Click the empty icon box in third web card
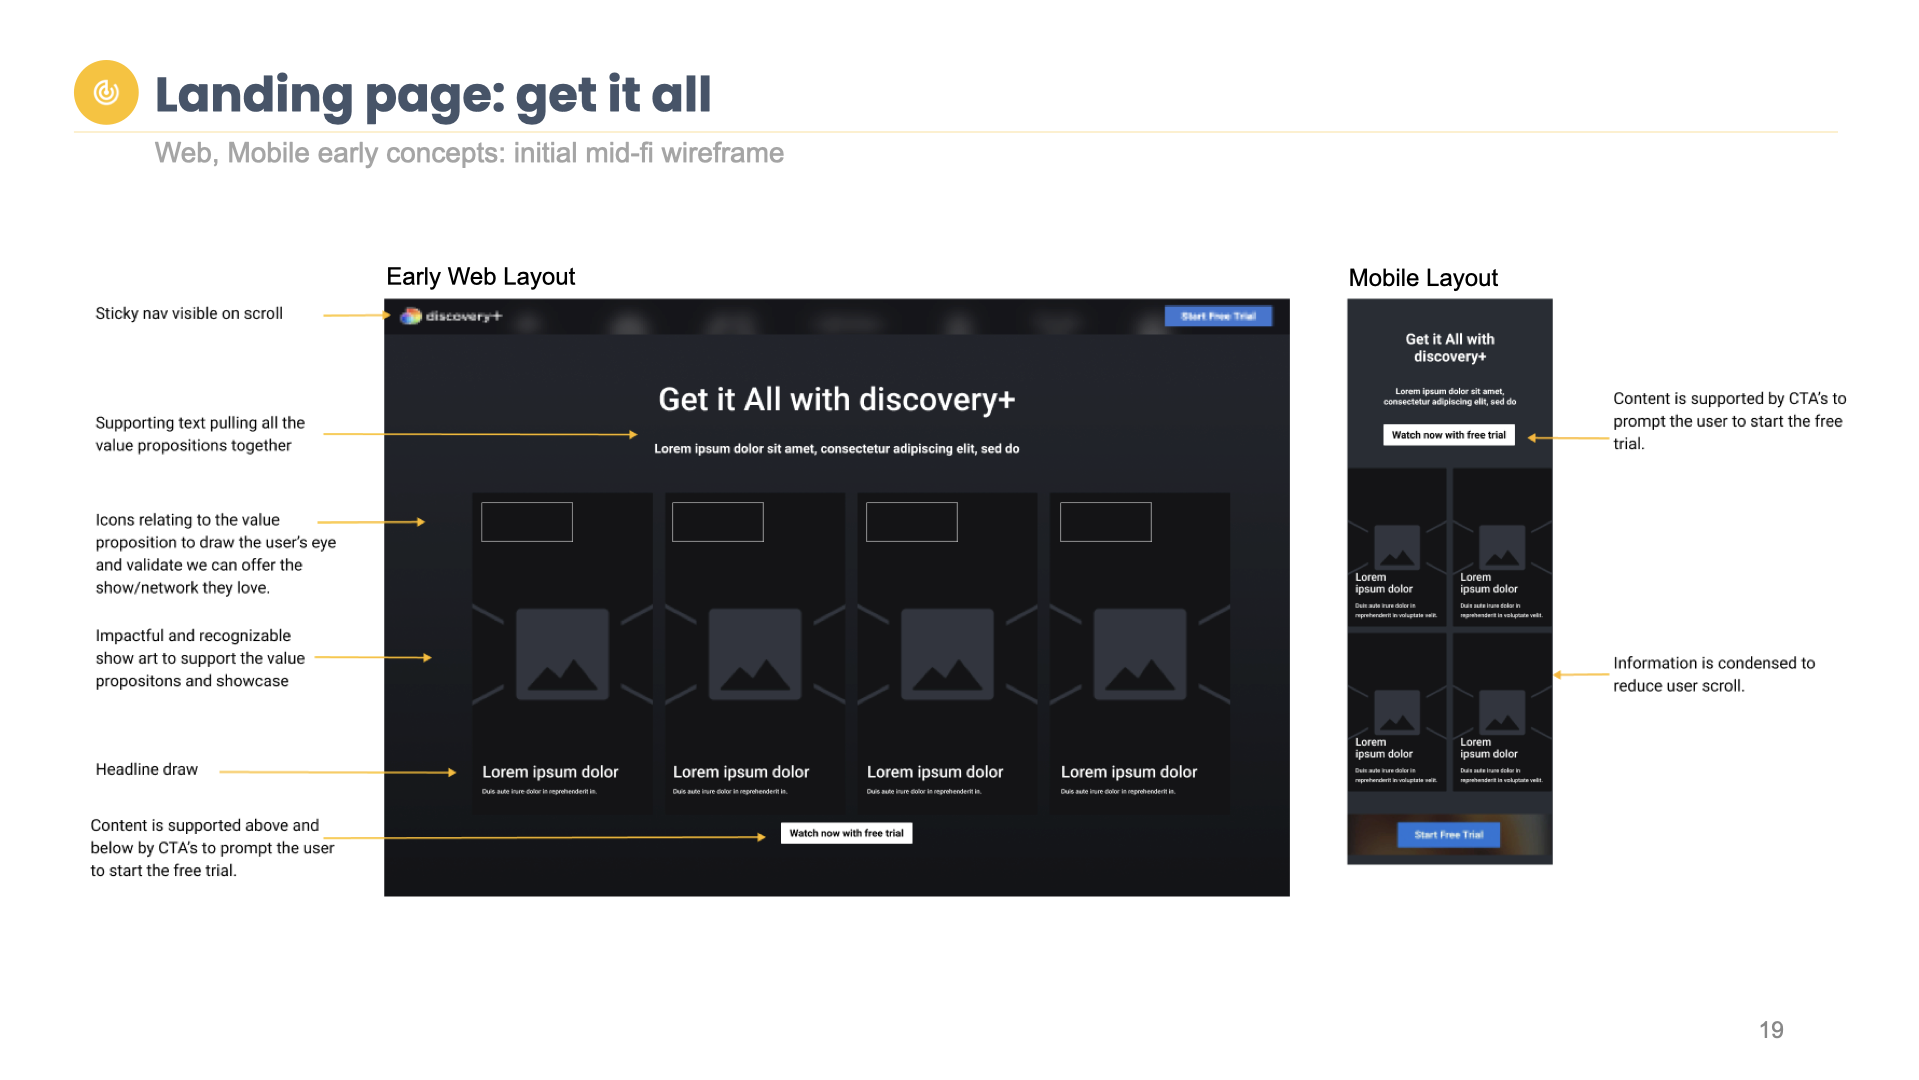 912,522
